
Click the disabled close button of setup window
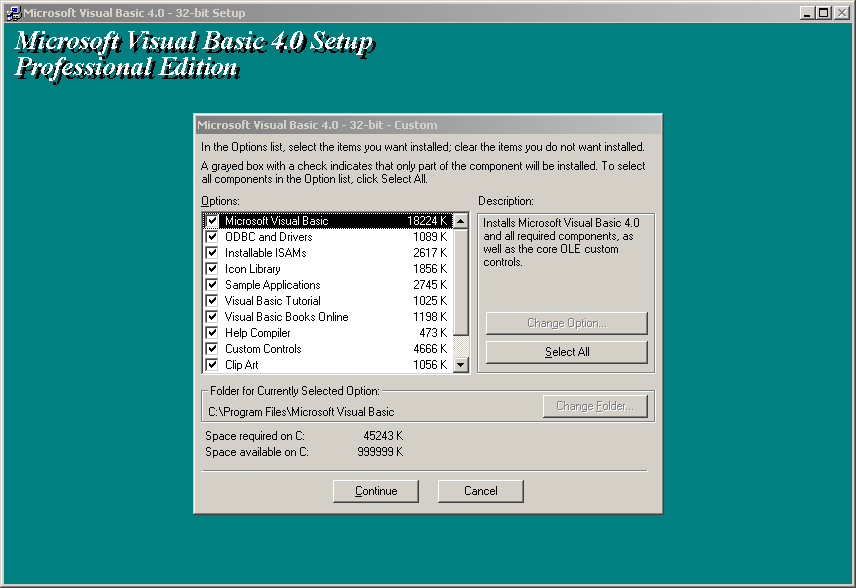click(841, 13)
